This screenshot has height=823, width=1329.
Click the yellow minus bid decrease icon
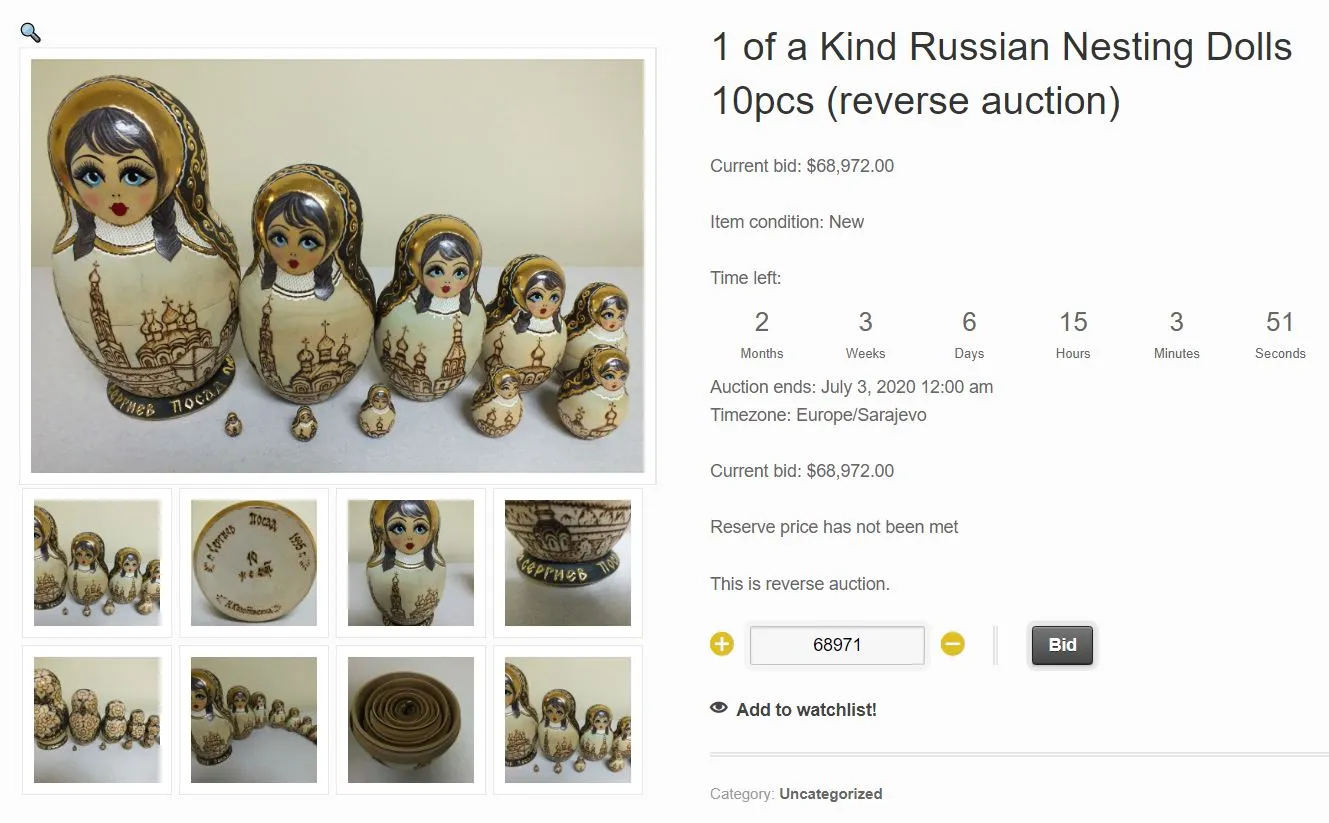point(953,644)
